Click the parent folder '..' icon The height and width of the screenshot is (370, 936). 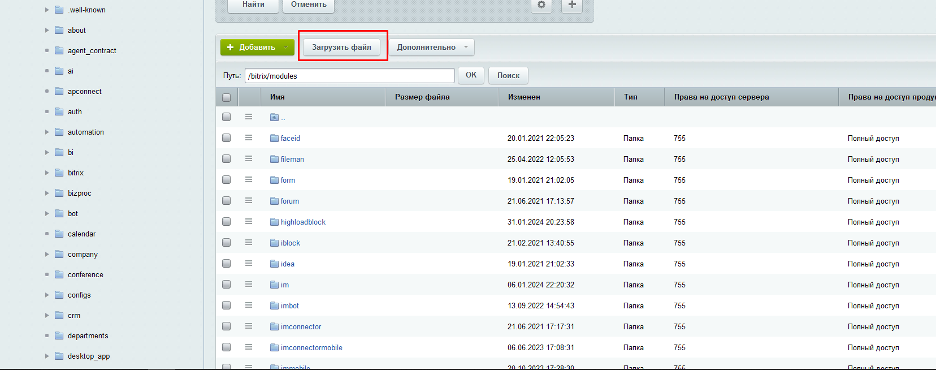275,117
